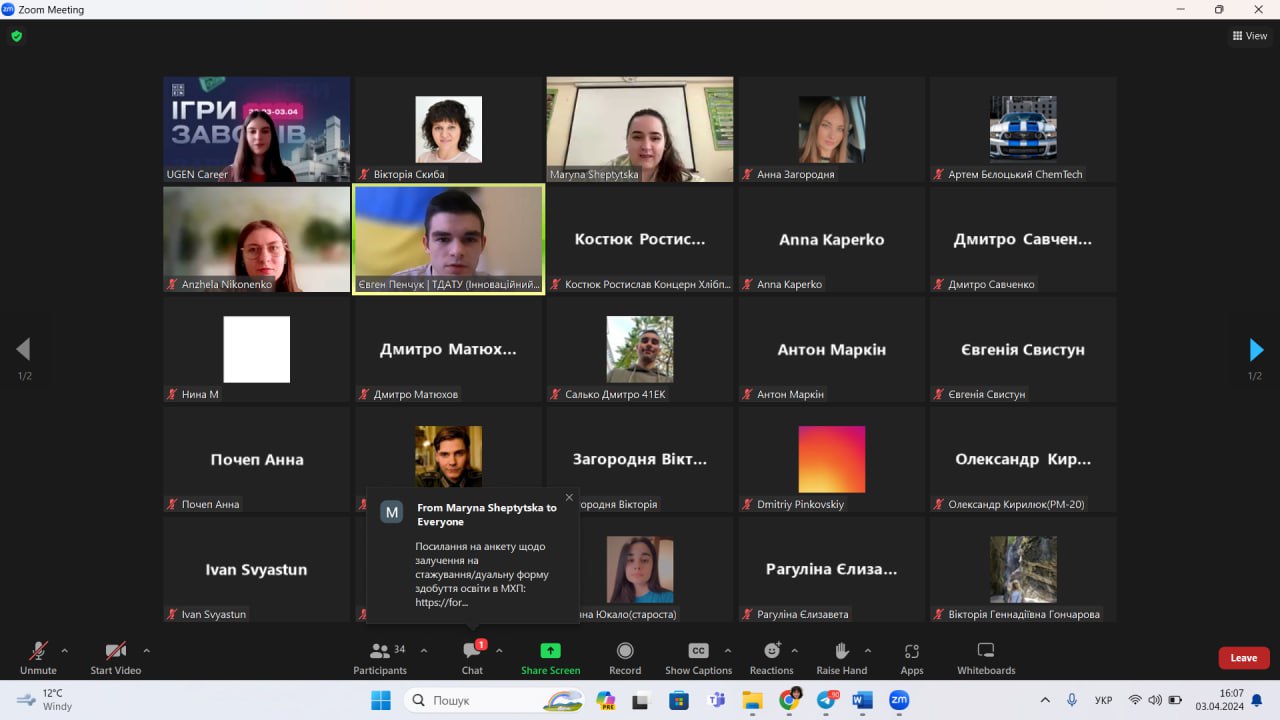This screenshot has width=1280, height=720.
Task: Select Салько Дмитро 41ЕК tile
Action: coord(640,349)
